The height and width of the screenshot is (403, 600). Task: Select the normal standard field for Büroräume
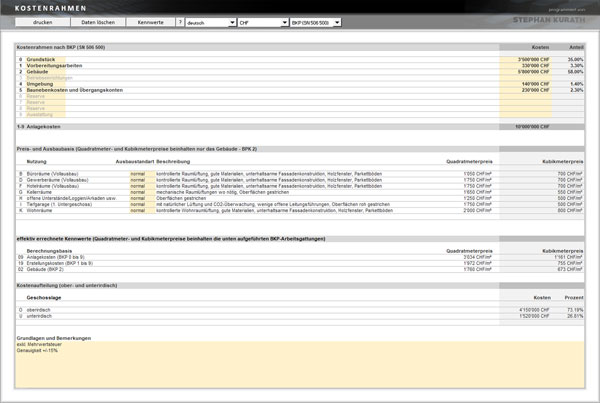[142, 174]
